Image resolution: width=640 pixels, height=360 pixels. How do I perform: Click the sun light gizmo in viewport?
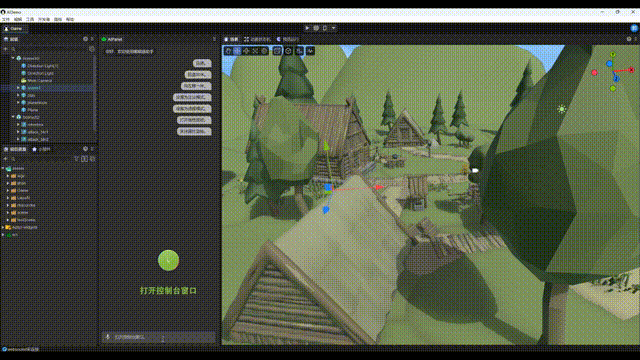[562, 109]
